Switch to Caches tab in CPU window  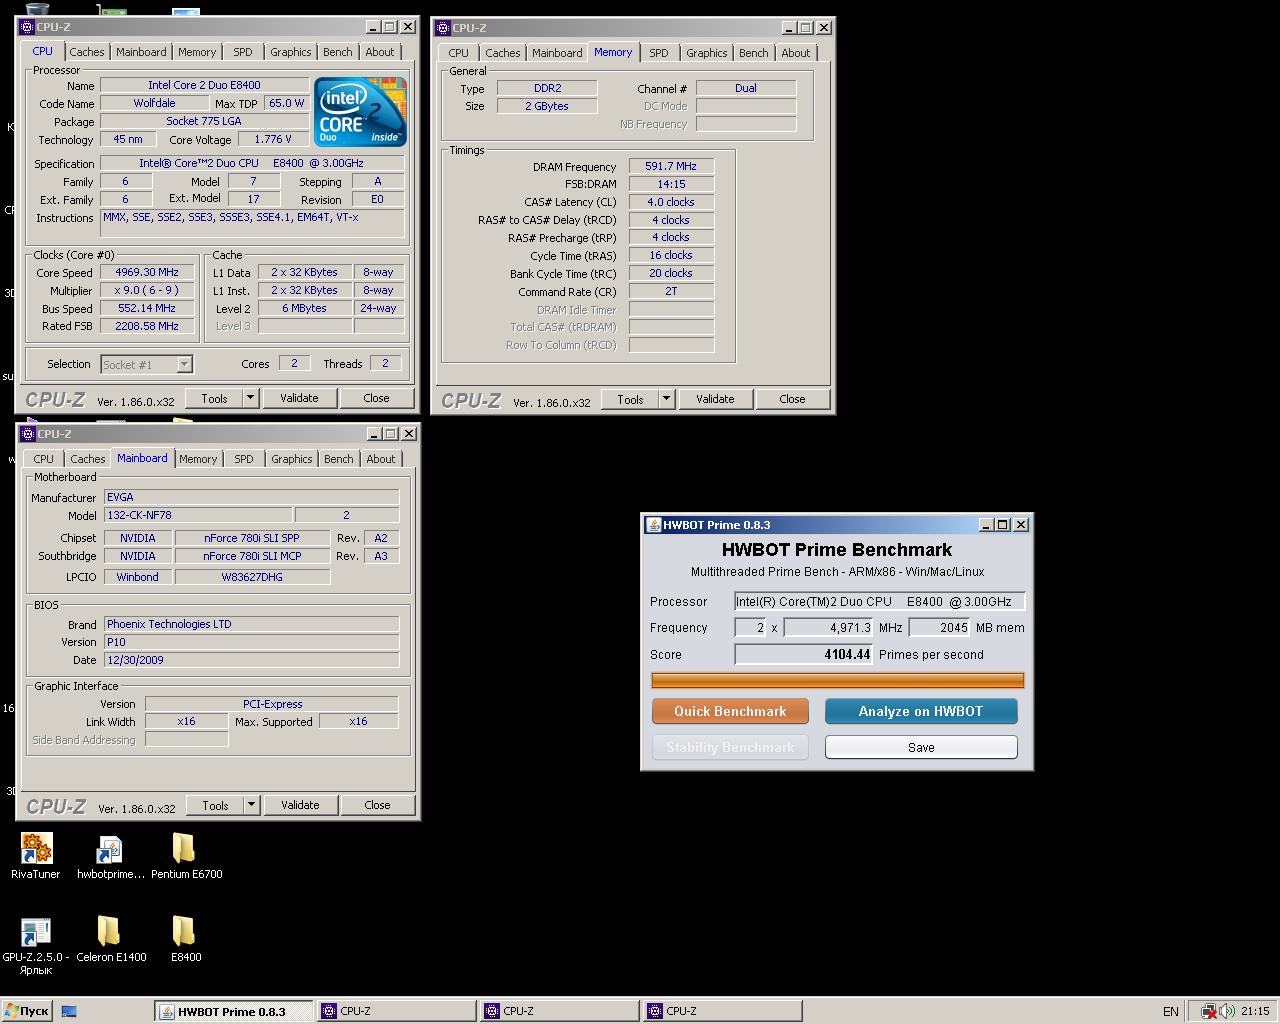click(x=87, y=52)
